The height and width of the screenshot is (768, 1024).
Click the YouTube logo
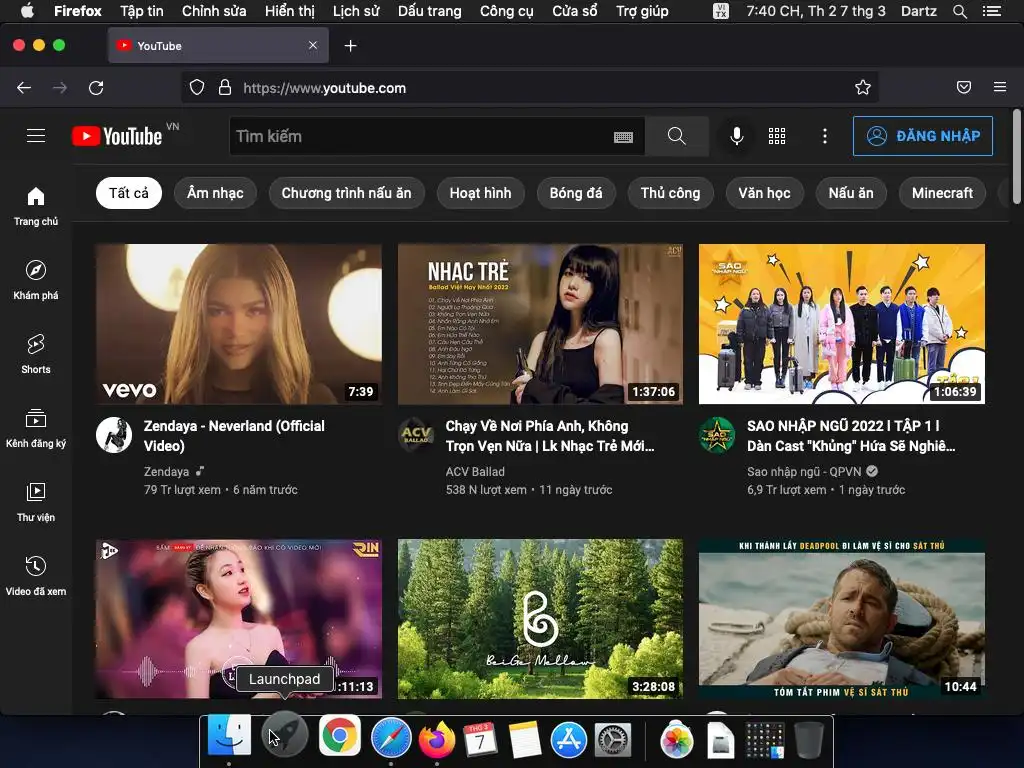point(118,136)
